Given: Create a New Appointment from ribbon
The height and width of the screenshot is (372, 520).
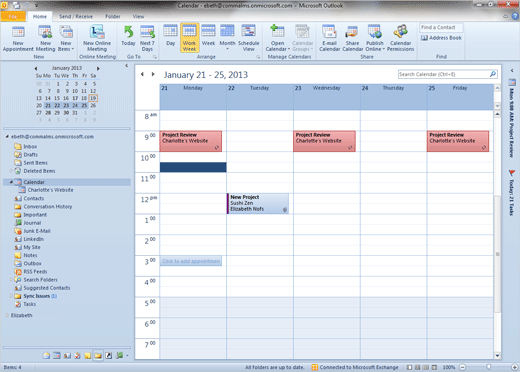Looking at the screenshot, I should (x=18, y=39).
